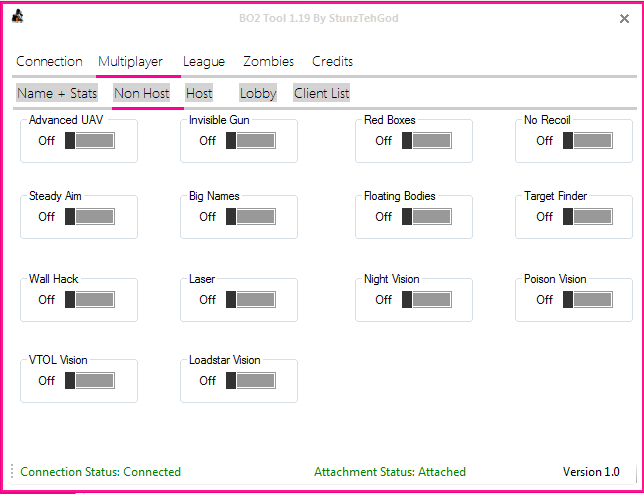Enable the No Recoil switch
Viewport: 644px width, 494px height.
pos(587,141)
